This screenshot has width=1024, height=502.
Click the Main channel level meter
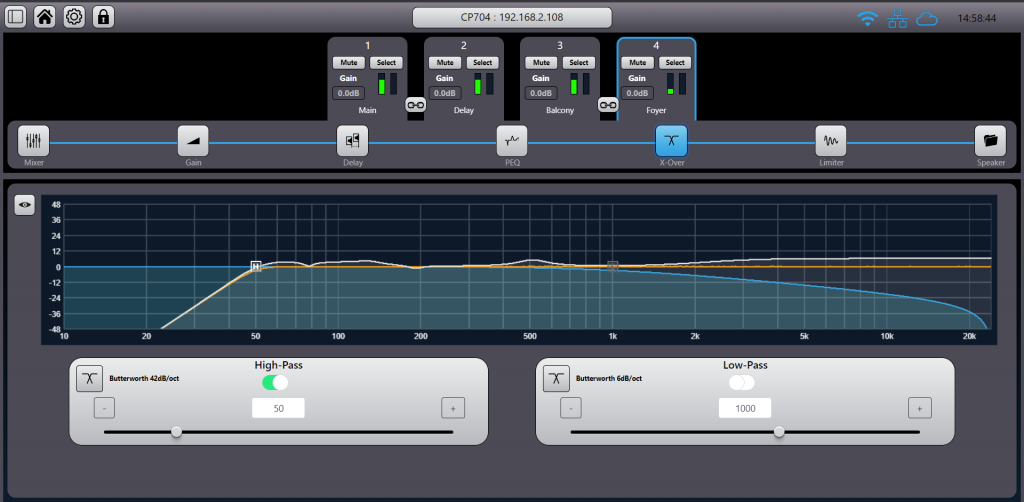[x=388, y=84]
